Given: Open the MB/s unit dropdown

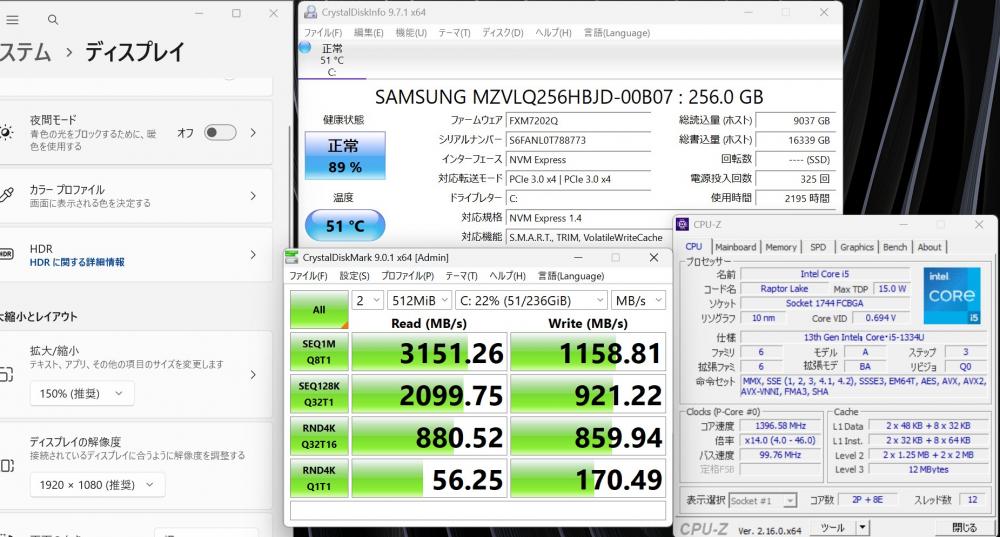Looking at the screenshot, I should click(x=638, y=300).
